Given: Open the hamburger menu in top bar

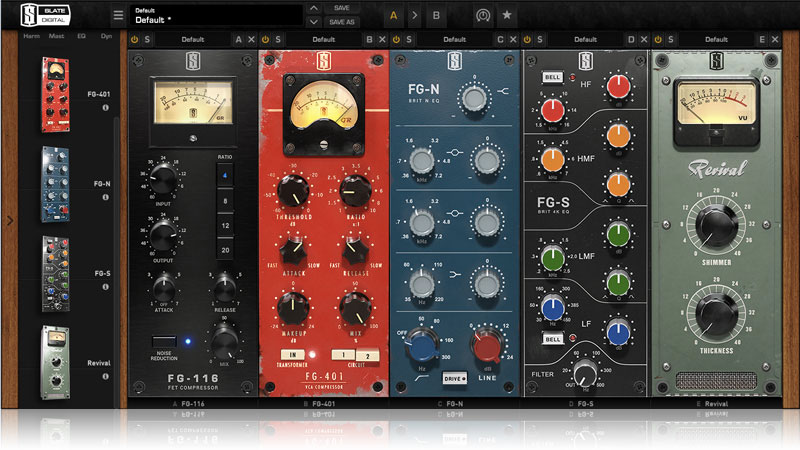Looking at the screenshot, I should pyautogui.click(x=119, y=16).
